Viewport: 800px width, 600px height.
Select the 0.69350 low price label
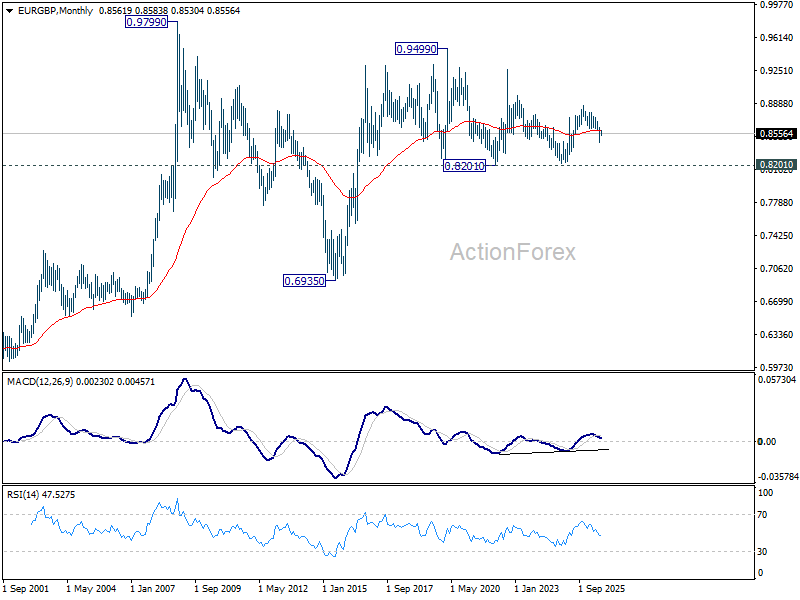[x=305, y=281]
